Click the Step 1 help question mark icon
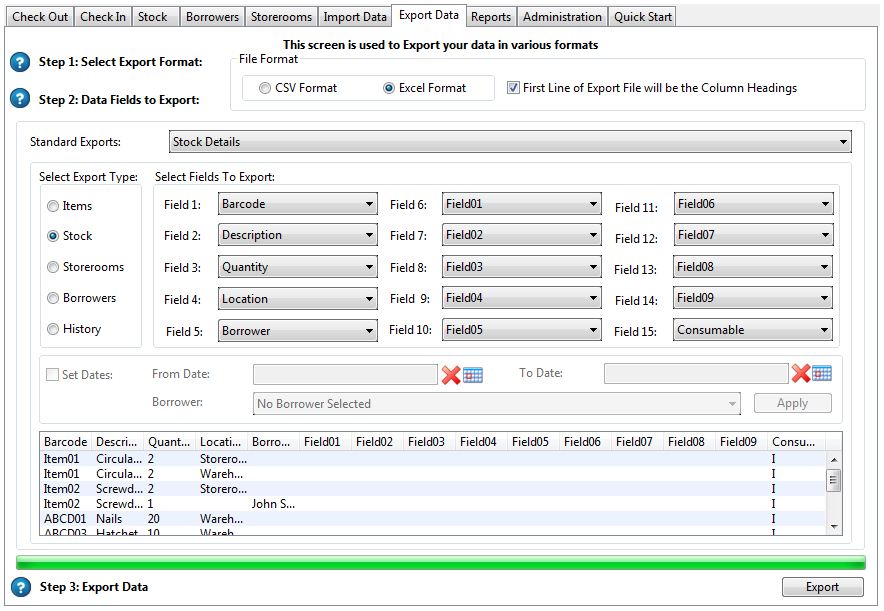The width and height of the screenshot is (884, 611). 20,62
